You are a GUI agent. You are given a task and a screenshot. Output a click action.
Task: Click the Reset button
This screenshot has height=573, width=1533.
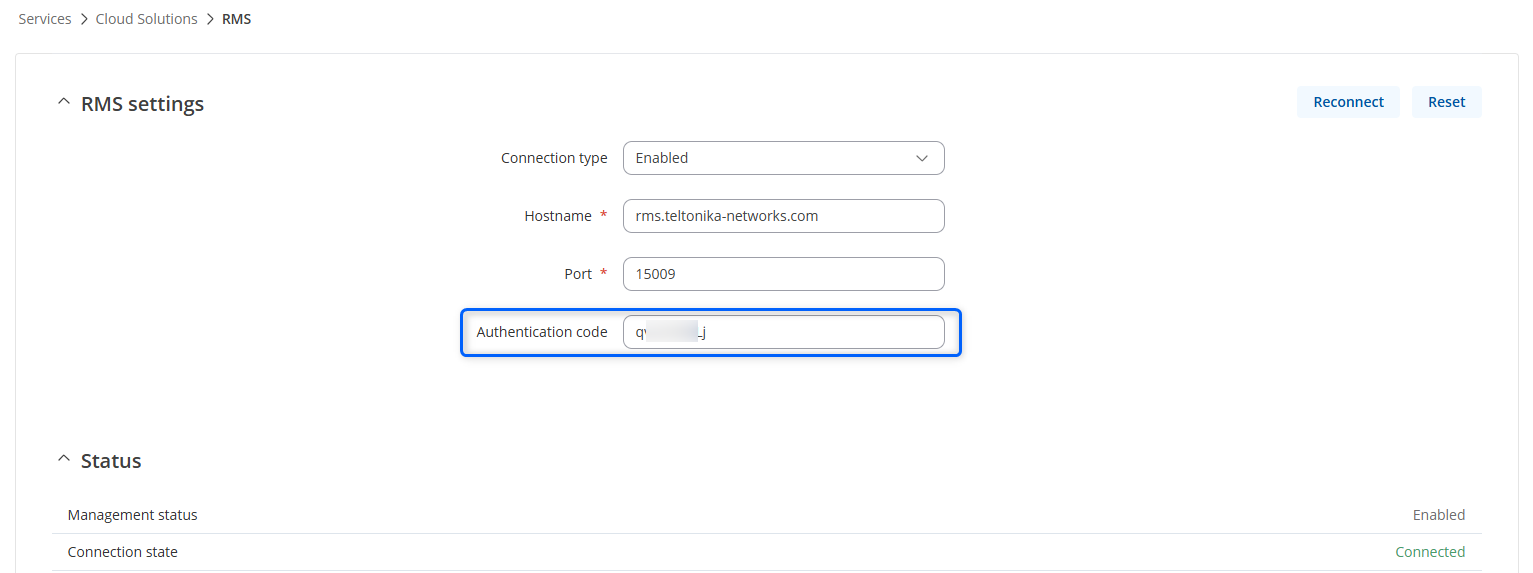(1446, 102)
